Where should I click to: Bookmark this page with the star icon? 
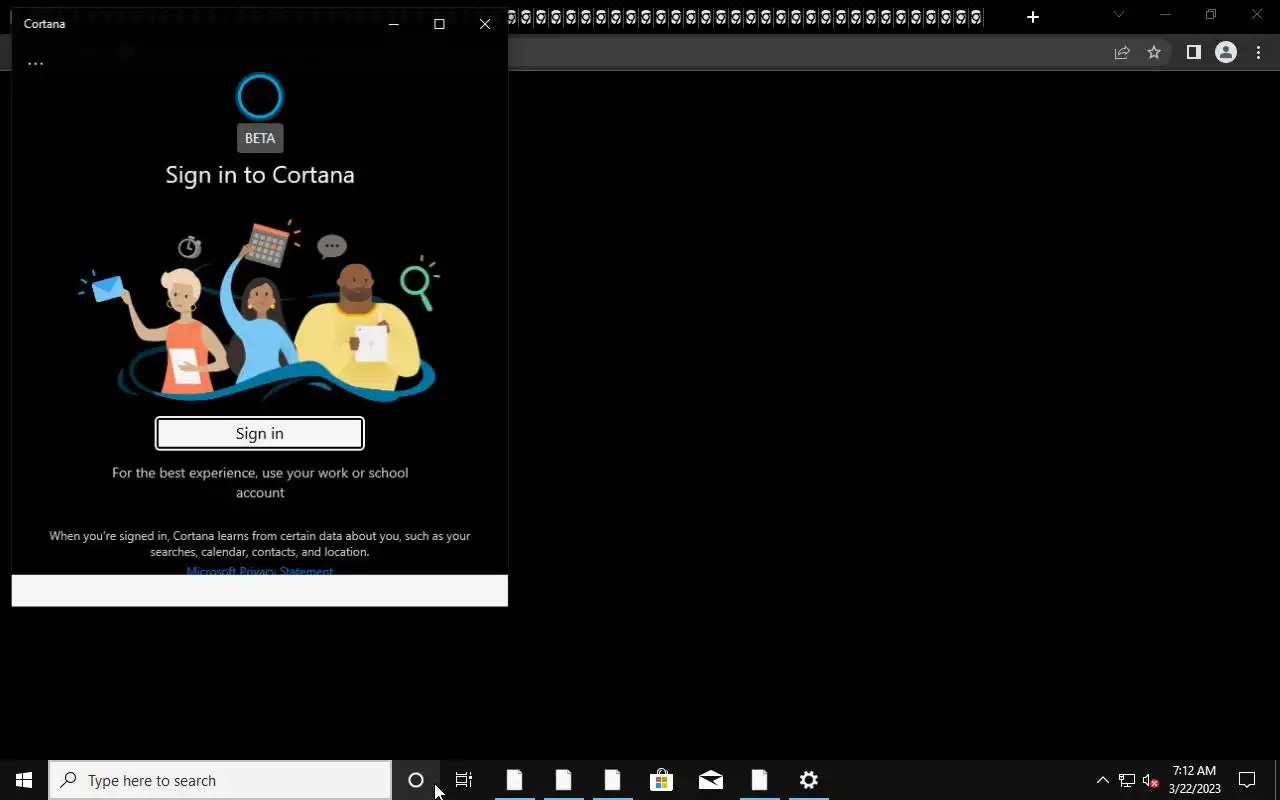coord(1154,53)
